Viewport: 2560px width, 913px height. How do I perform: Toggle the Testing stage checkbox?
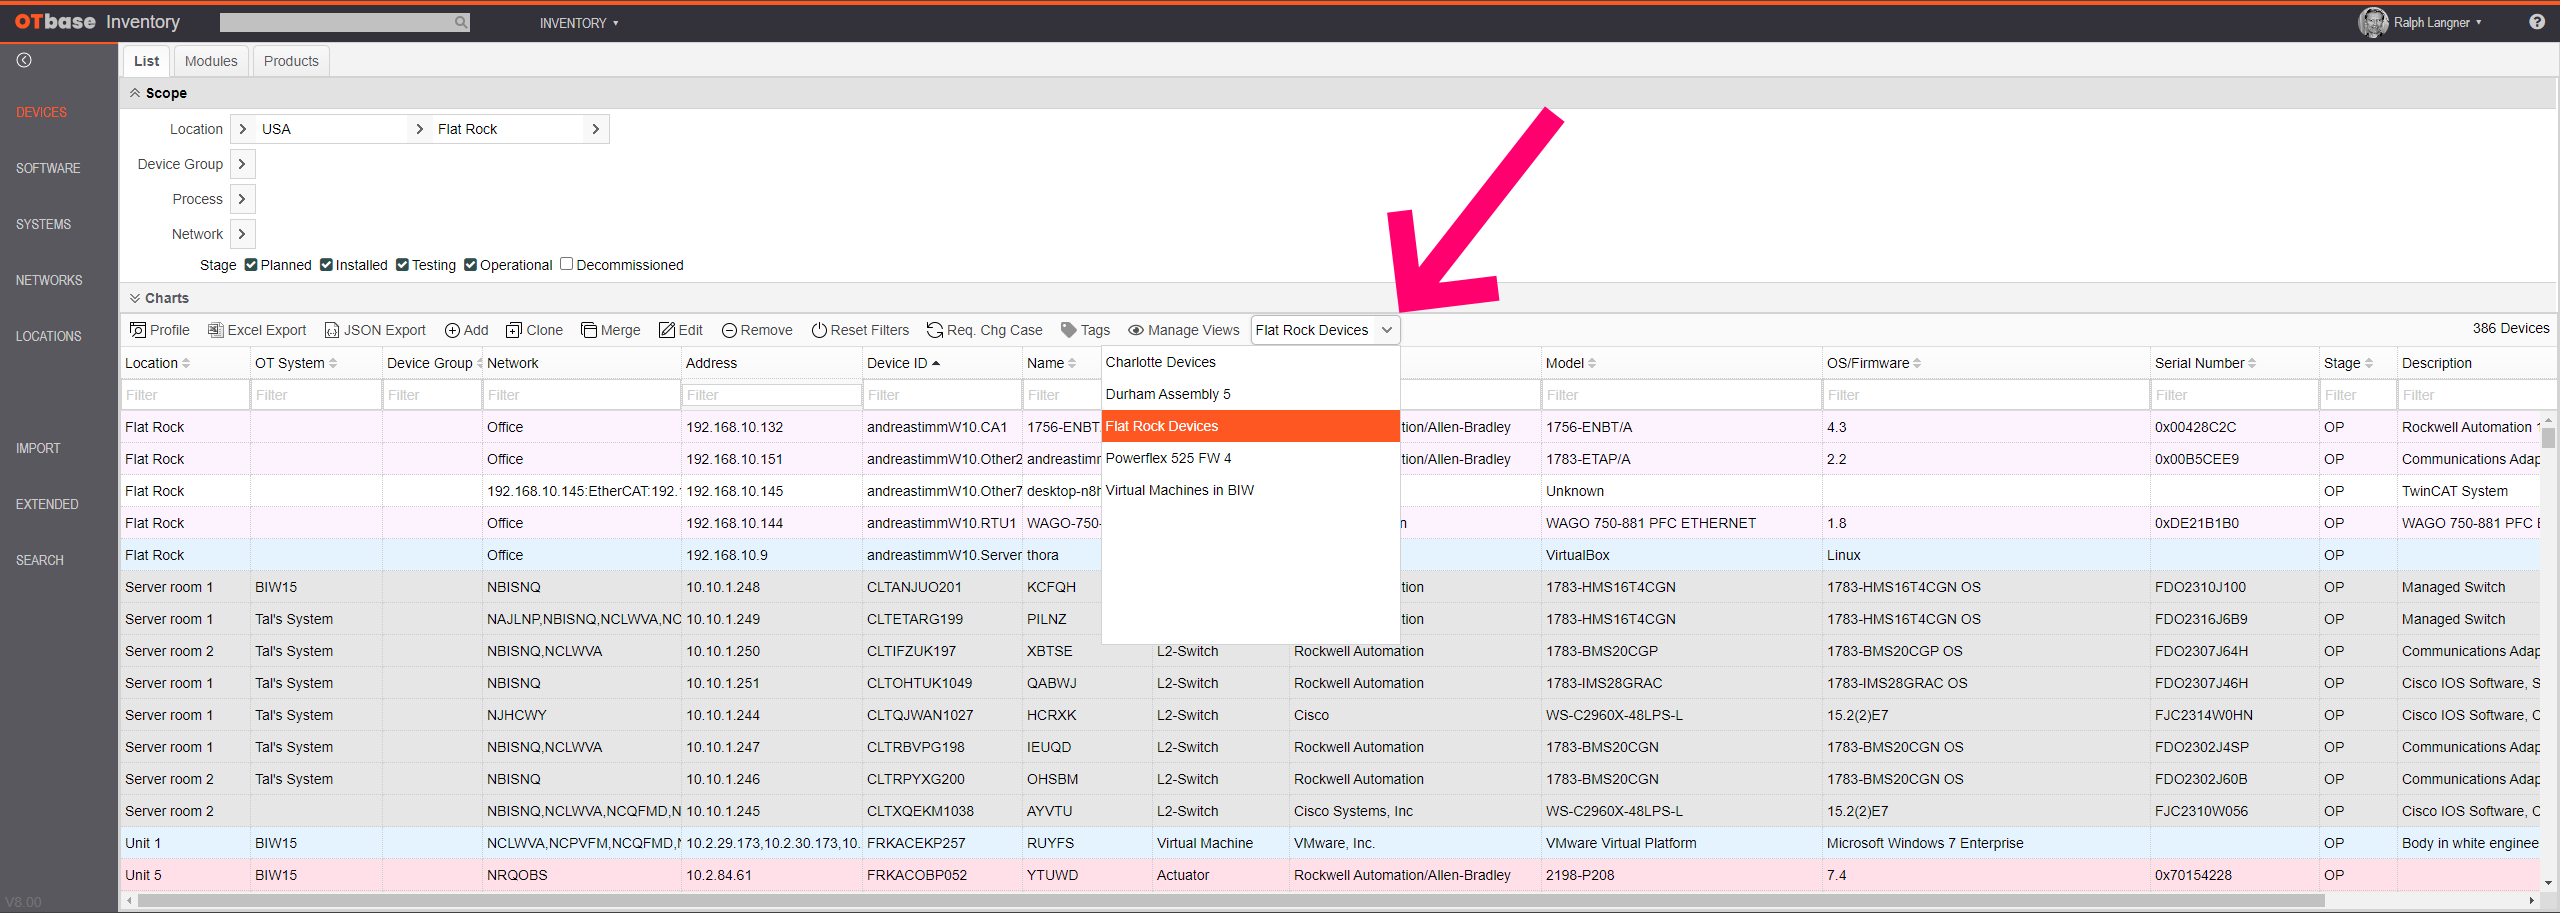402,264
